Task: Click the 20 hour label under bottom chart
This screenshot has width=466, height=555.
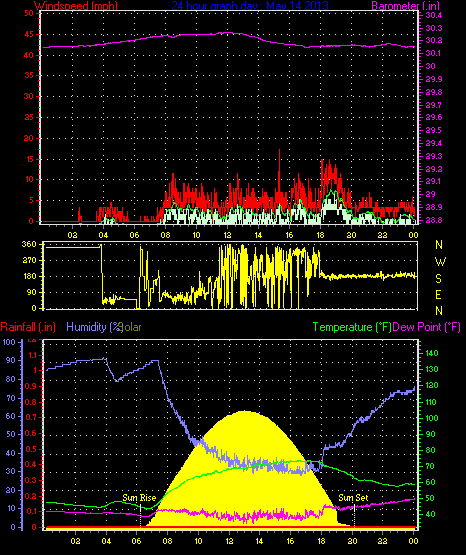Action: click(352, 541)
